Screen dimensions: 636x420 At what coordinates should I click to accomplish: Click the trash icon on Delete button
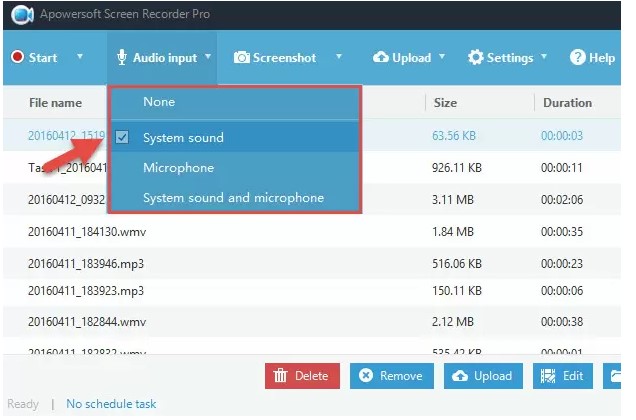(281, 376)
